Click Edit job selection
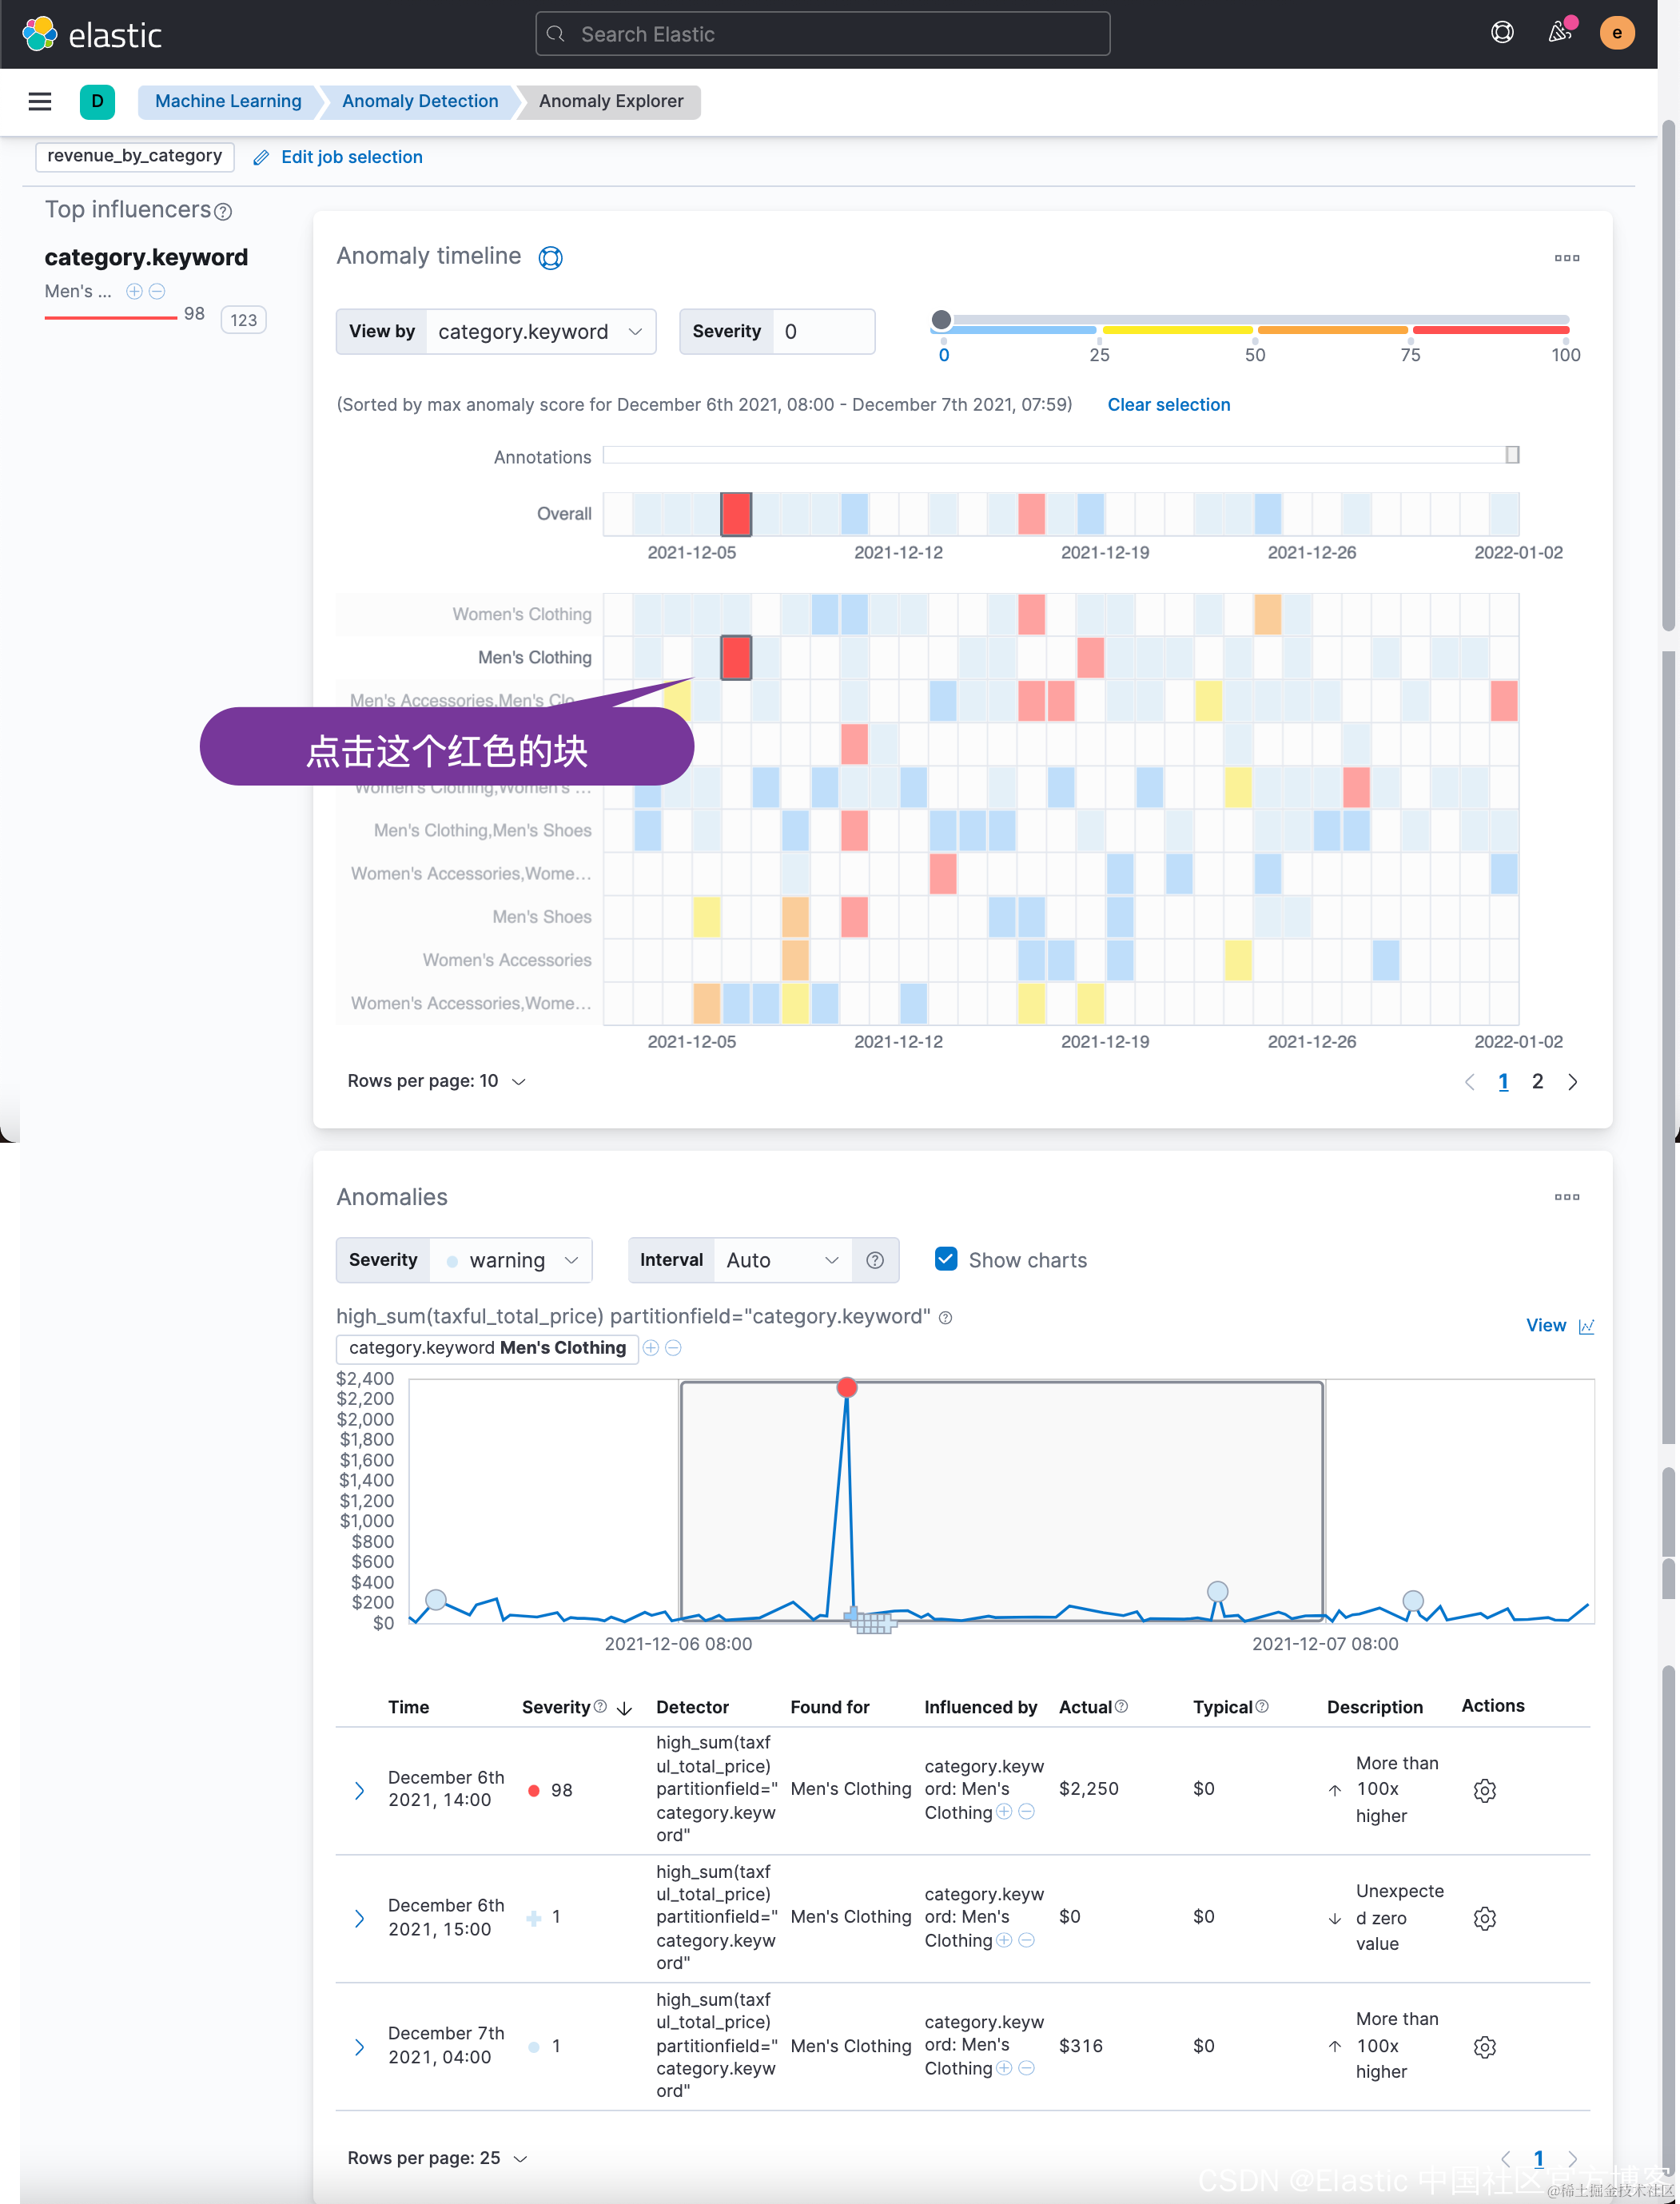The width and height of the screenshot is (1680, 2204). point(351,157)
